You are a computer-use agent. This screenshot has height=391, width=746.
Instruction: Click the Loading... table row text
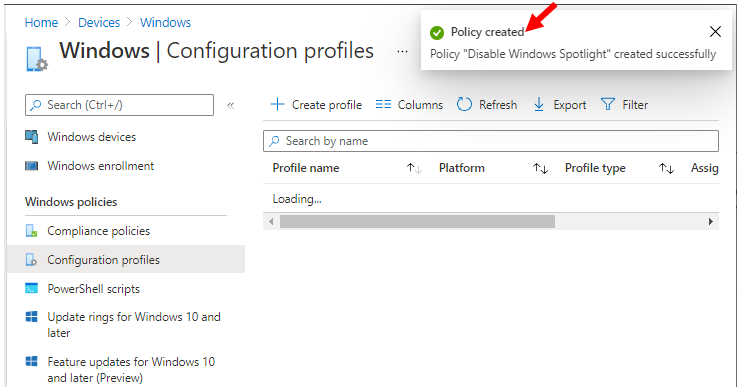point(297,199)
